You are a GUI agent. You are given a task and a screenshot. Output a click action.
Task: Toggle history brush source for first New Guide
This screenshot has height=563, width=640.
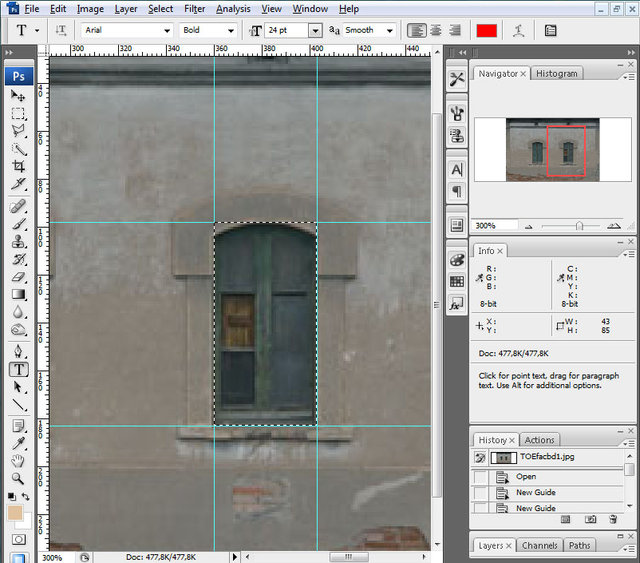481,493
